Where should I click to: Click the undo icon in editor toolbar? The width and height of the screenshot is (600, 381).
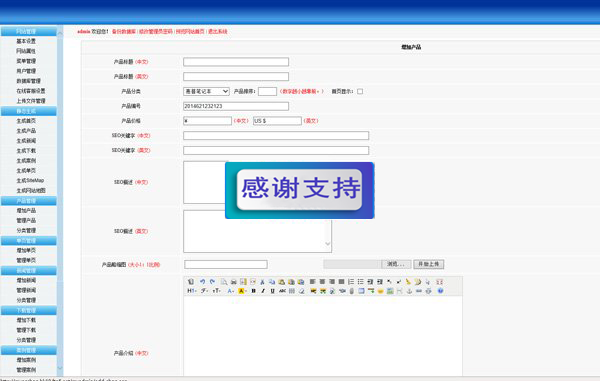[x=202, y=282]
